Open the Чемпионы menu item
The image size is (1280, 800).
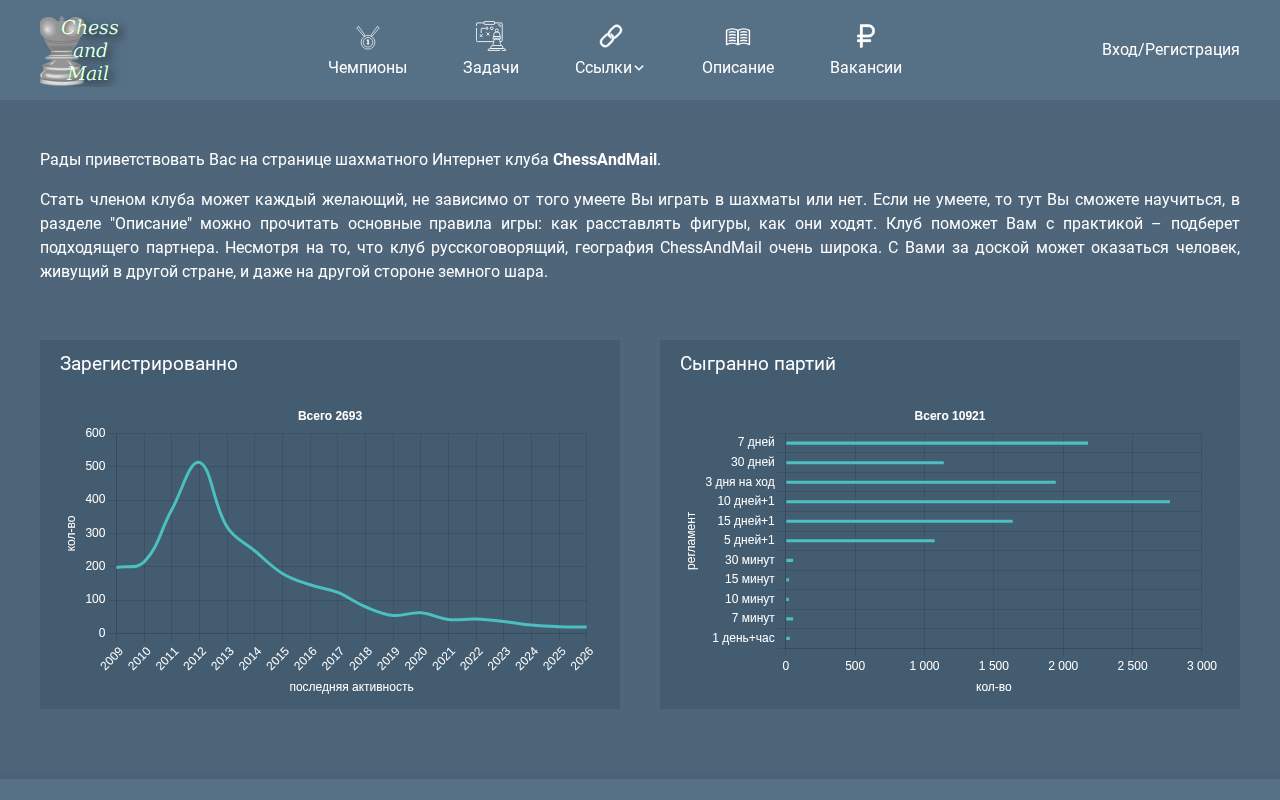click(368, 68)
